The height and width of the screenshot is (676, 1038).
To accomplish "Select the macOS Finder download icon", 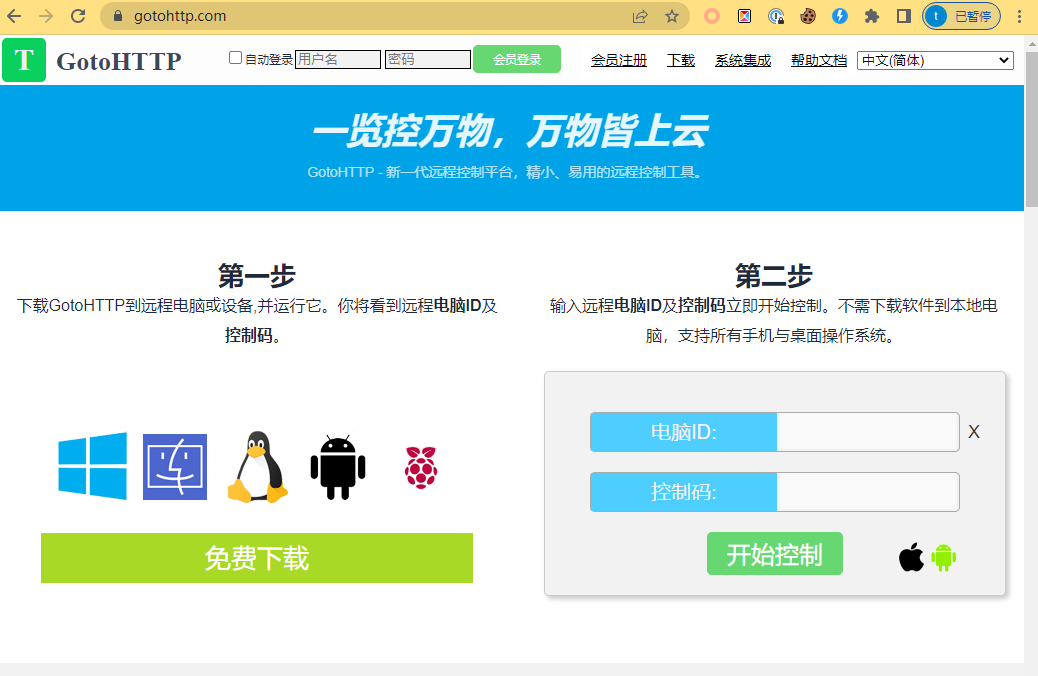I will coord(175,467).
